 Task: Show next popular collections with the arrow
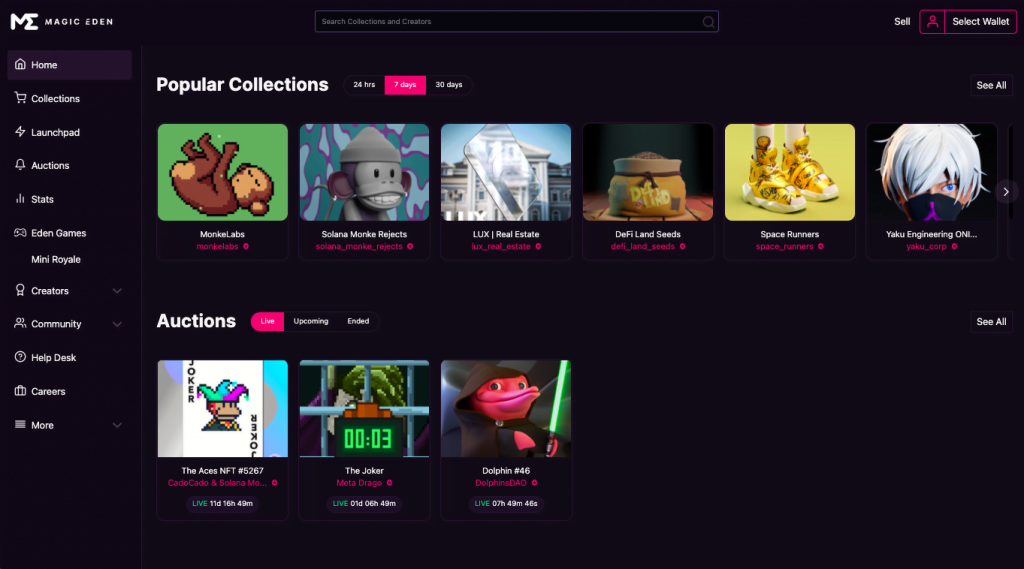(x=1006, y=192)
